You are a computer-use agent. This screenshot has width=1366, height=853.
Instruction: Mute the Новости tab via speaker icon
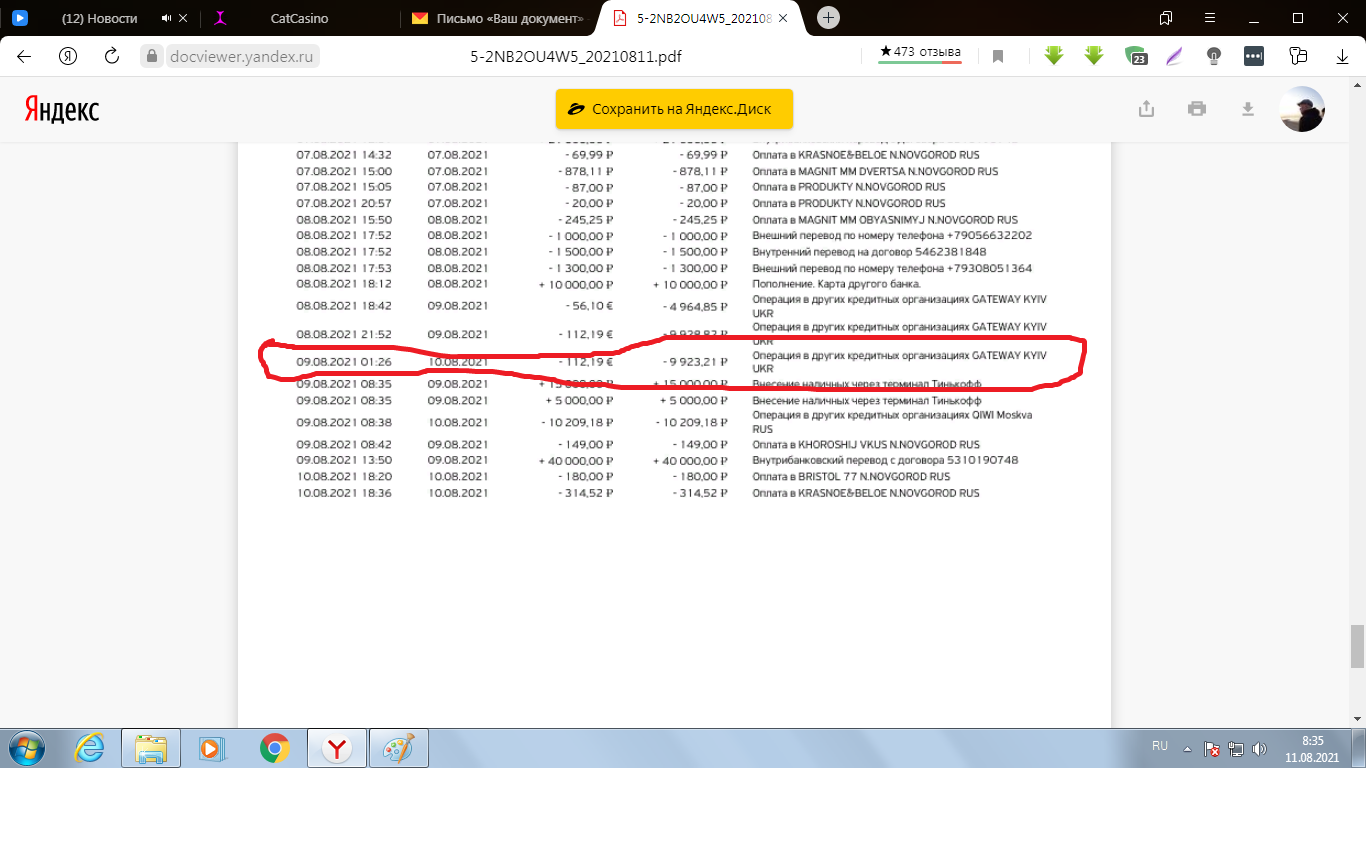pyautogui.click(x=165, y=19)
